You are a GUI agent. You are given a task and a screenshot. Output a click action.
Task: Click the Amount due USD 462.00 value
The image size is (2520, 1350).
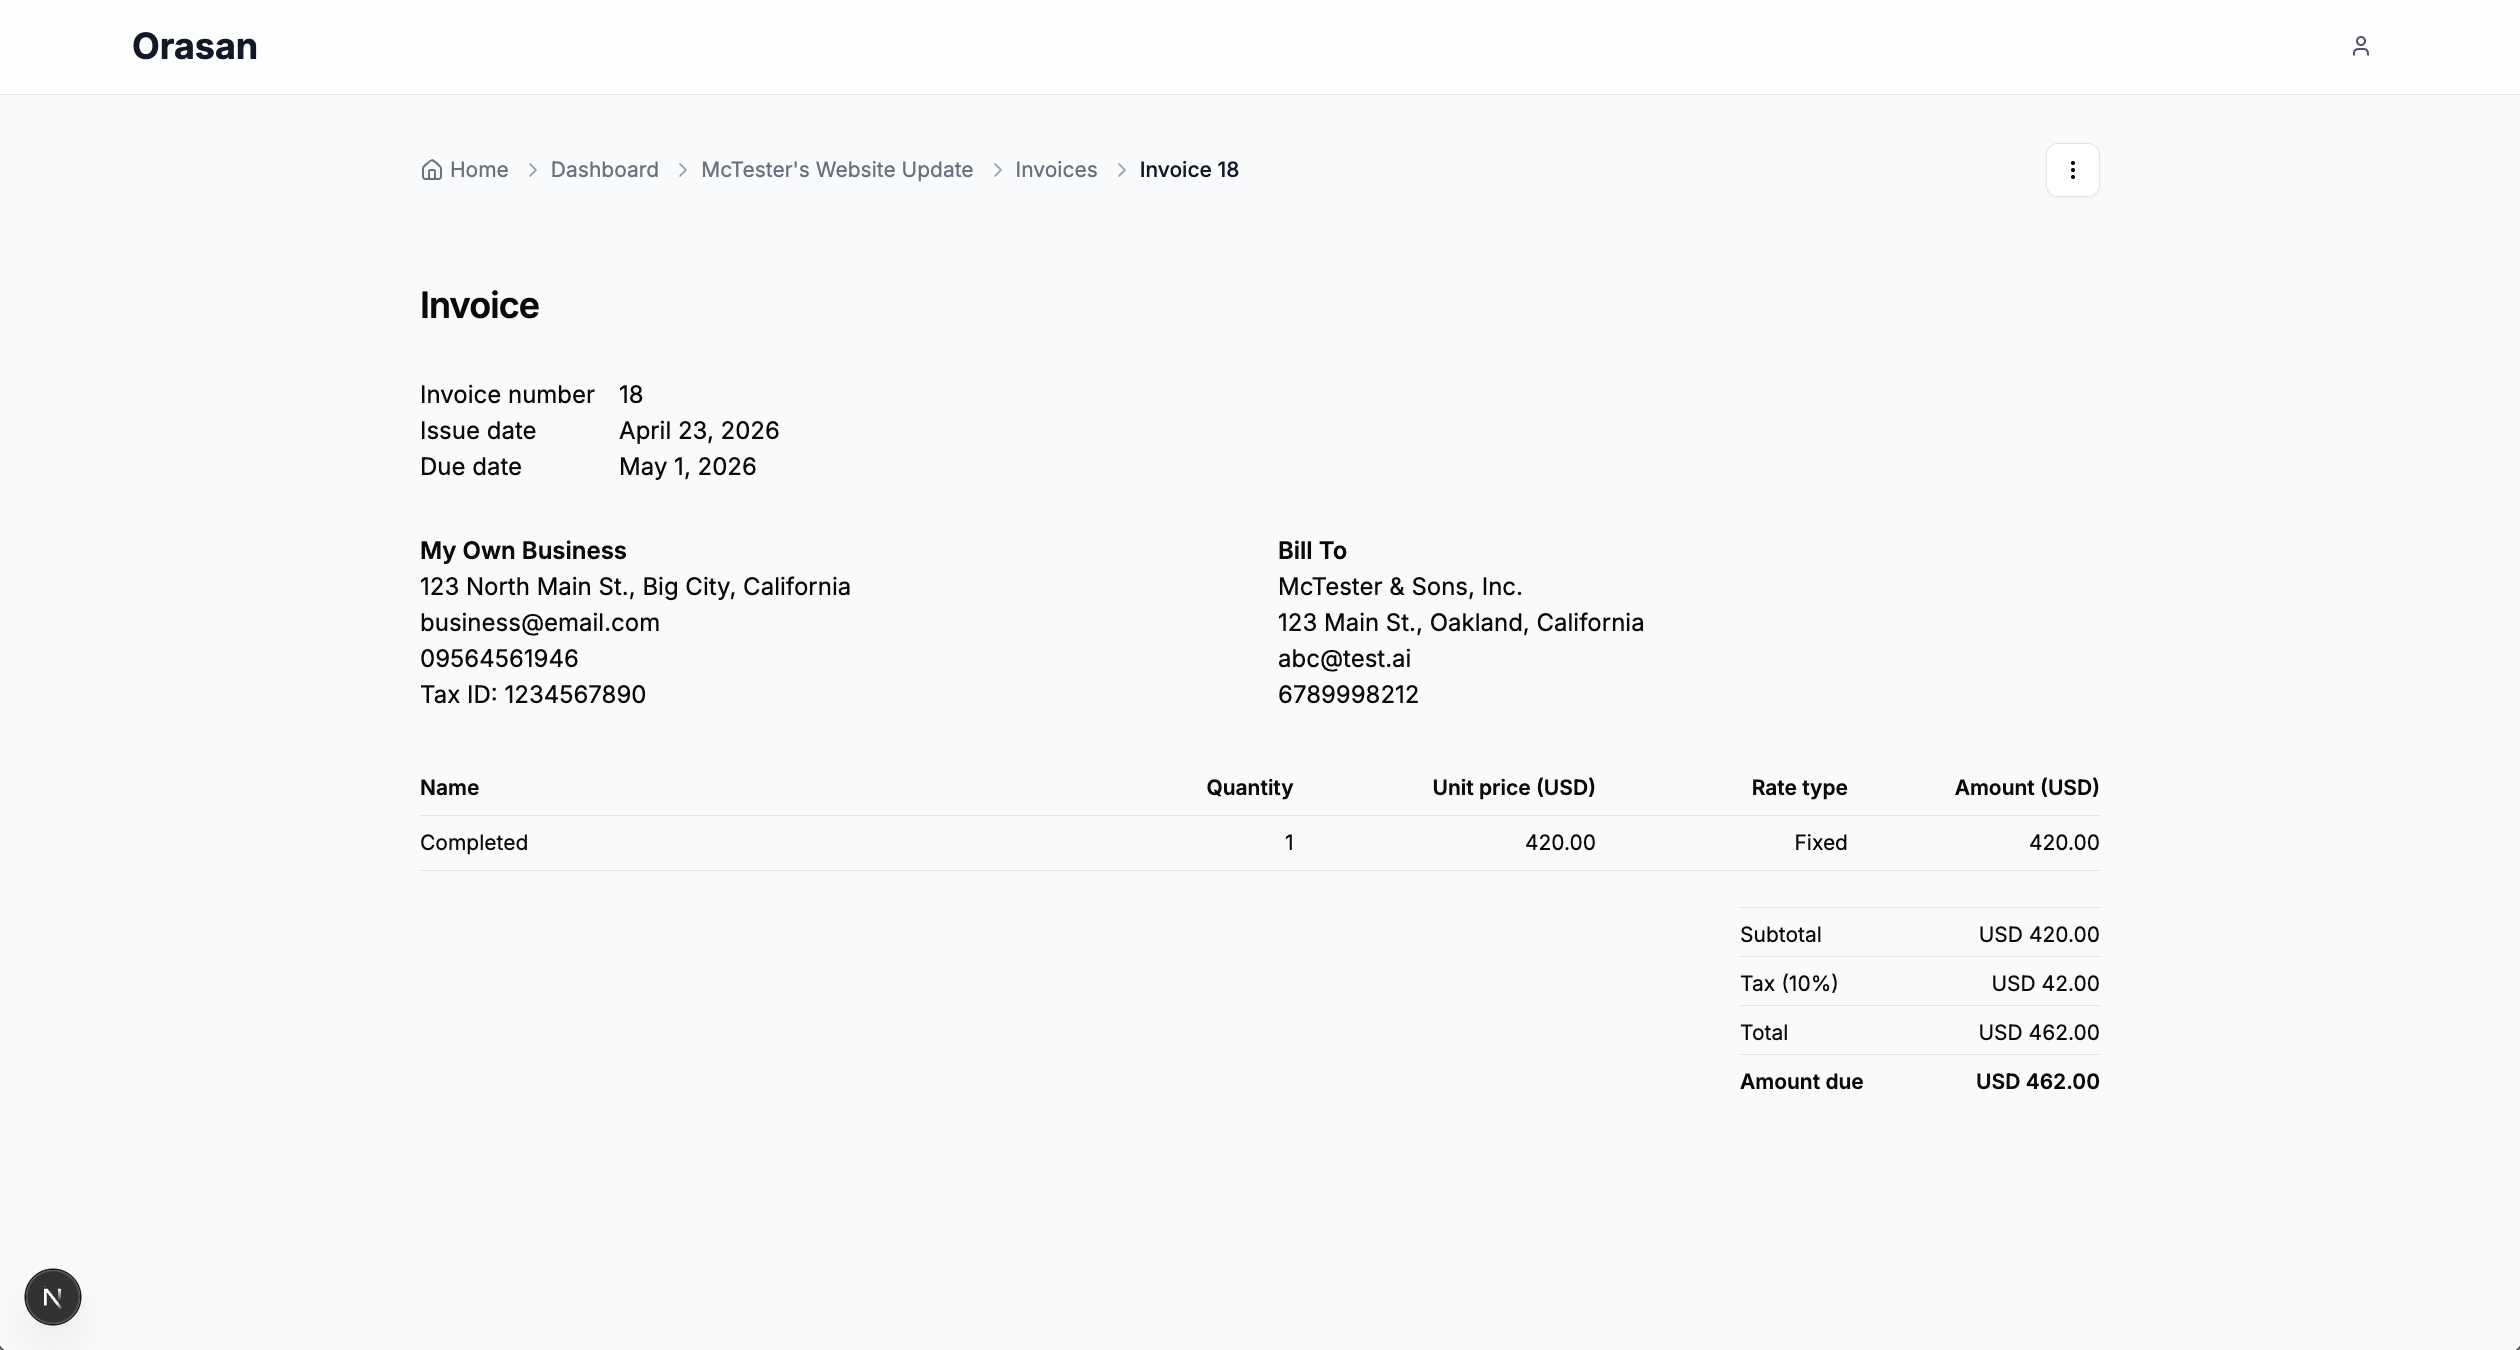click(x=2037, y=1082)
